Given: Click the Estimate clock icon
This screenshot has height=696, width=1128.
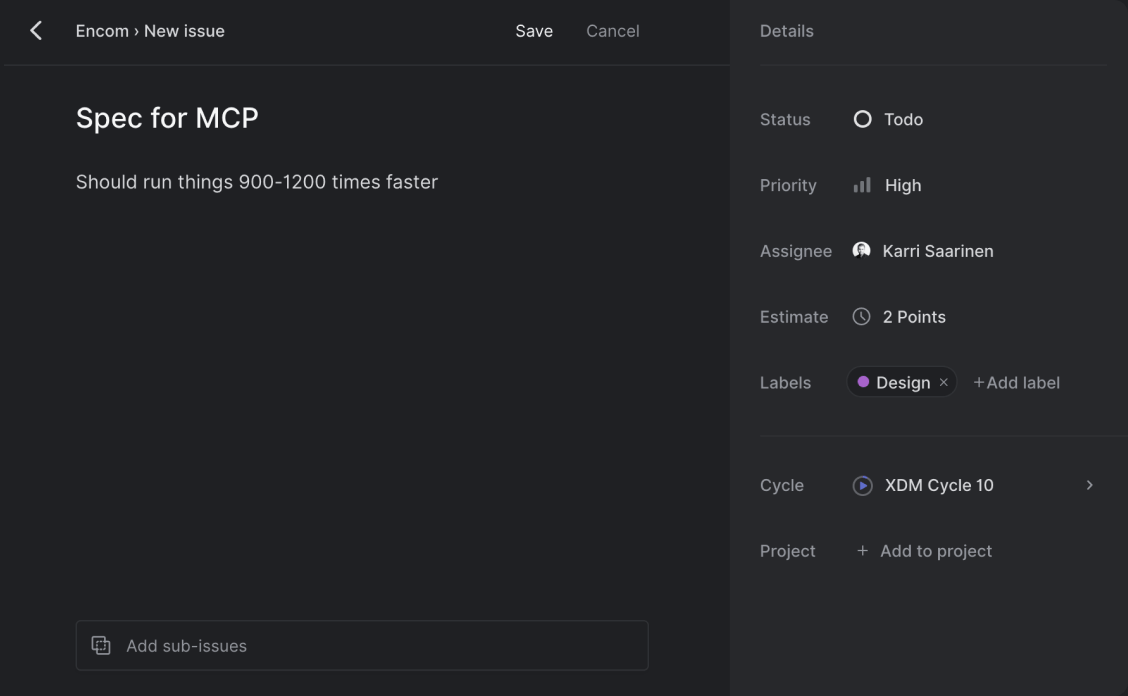Looking at the screenshot, I should click(861, 317).
